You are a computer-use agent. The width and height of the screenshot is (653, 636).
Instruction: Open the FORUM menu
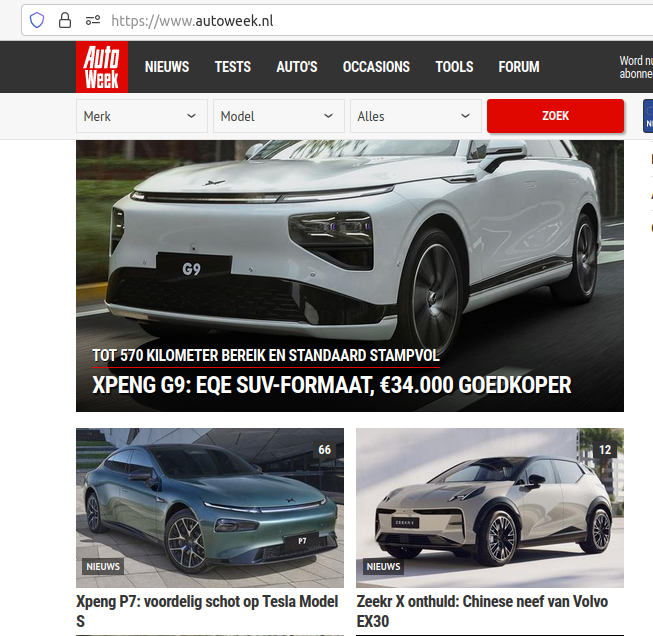click(519, 67)
